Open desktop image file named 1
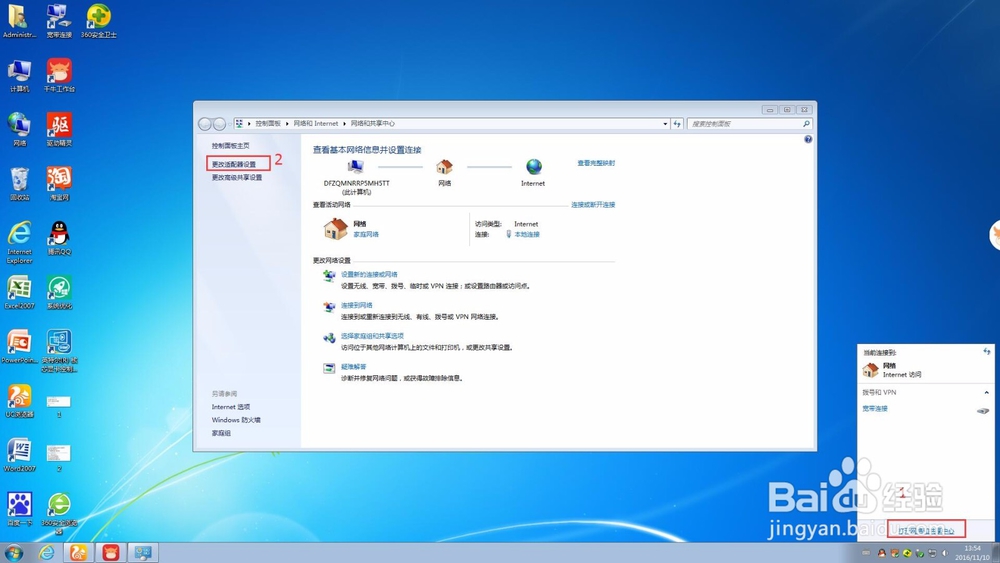 [59, 406]
